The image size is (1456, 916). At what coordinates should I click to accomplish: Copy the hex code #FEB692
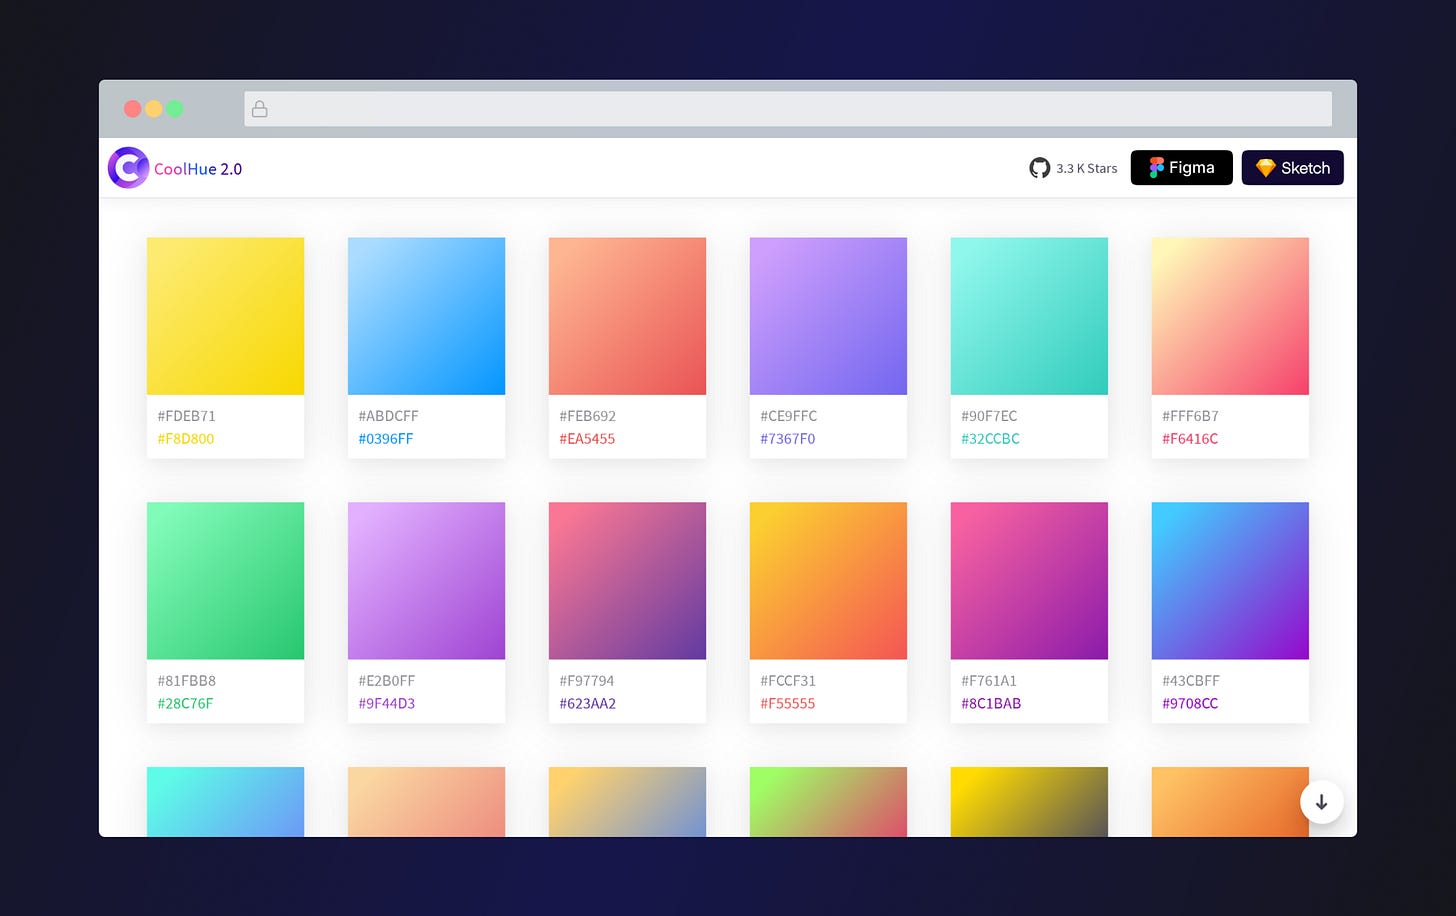[x=588, y=416]
